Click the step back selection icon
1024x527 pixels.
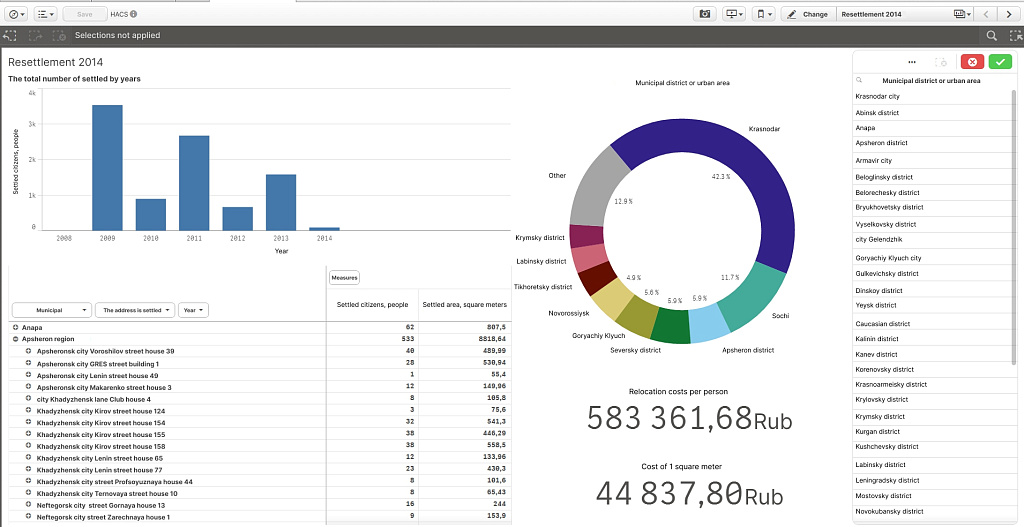pyautogui.click(x=11, y=35)
